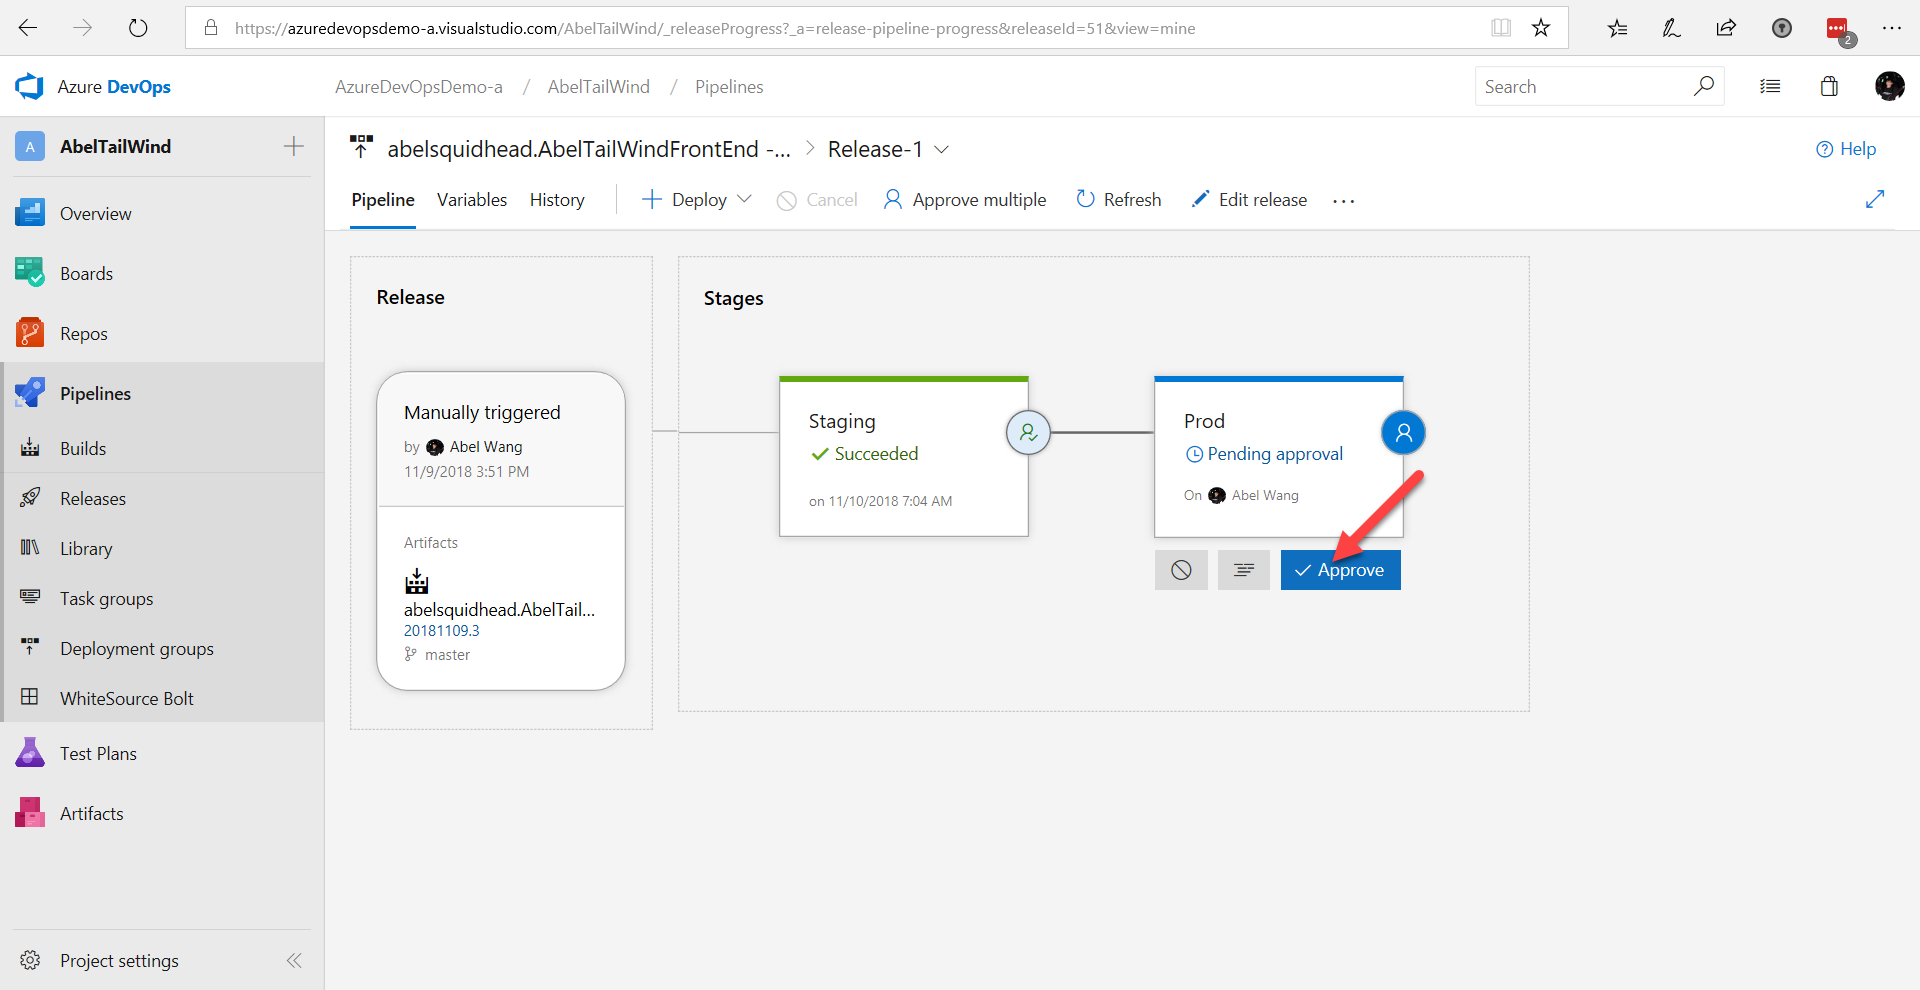Open the abelsquidhead.AbelTail... artifact link
Screen dimensions: 1920x990
pyautogui.click(x=499, y=609)
